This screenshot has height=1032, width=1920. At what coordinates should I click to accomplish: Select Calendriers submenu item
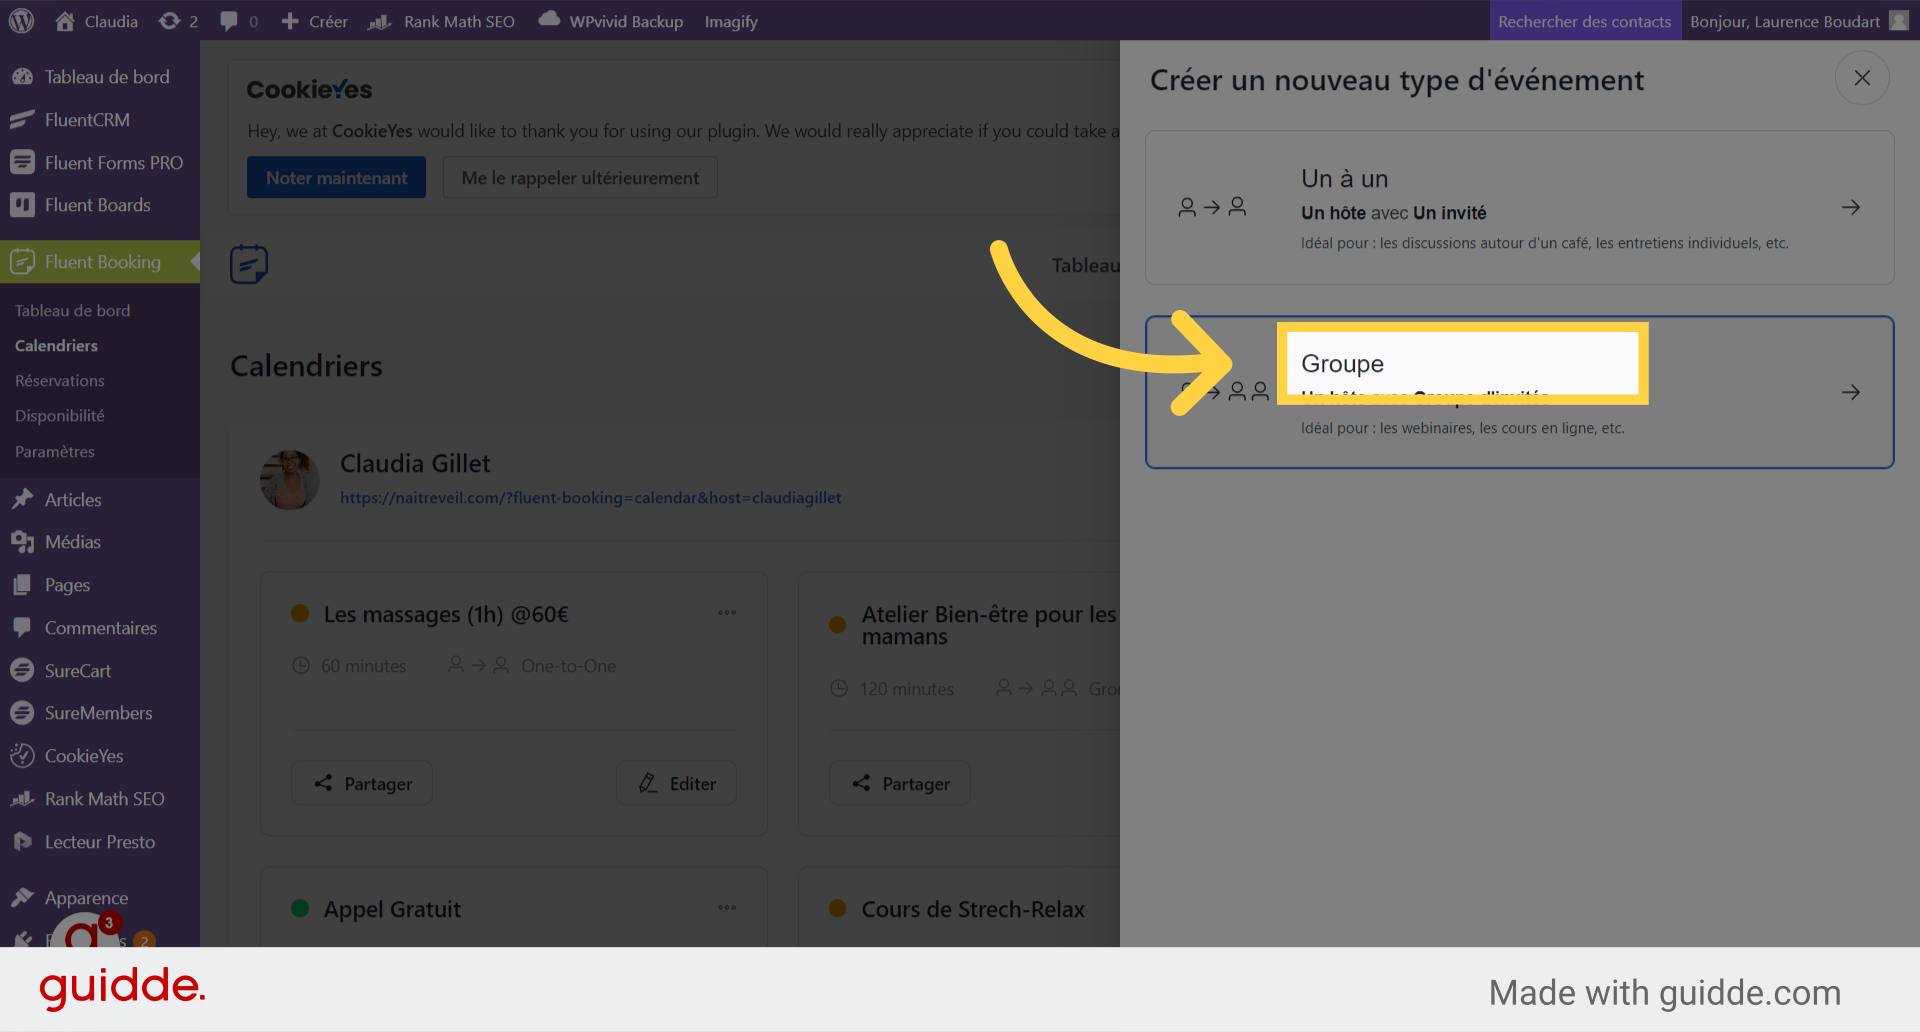pyautogui.click(x=56, y=346)
